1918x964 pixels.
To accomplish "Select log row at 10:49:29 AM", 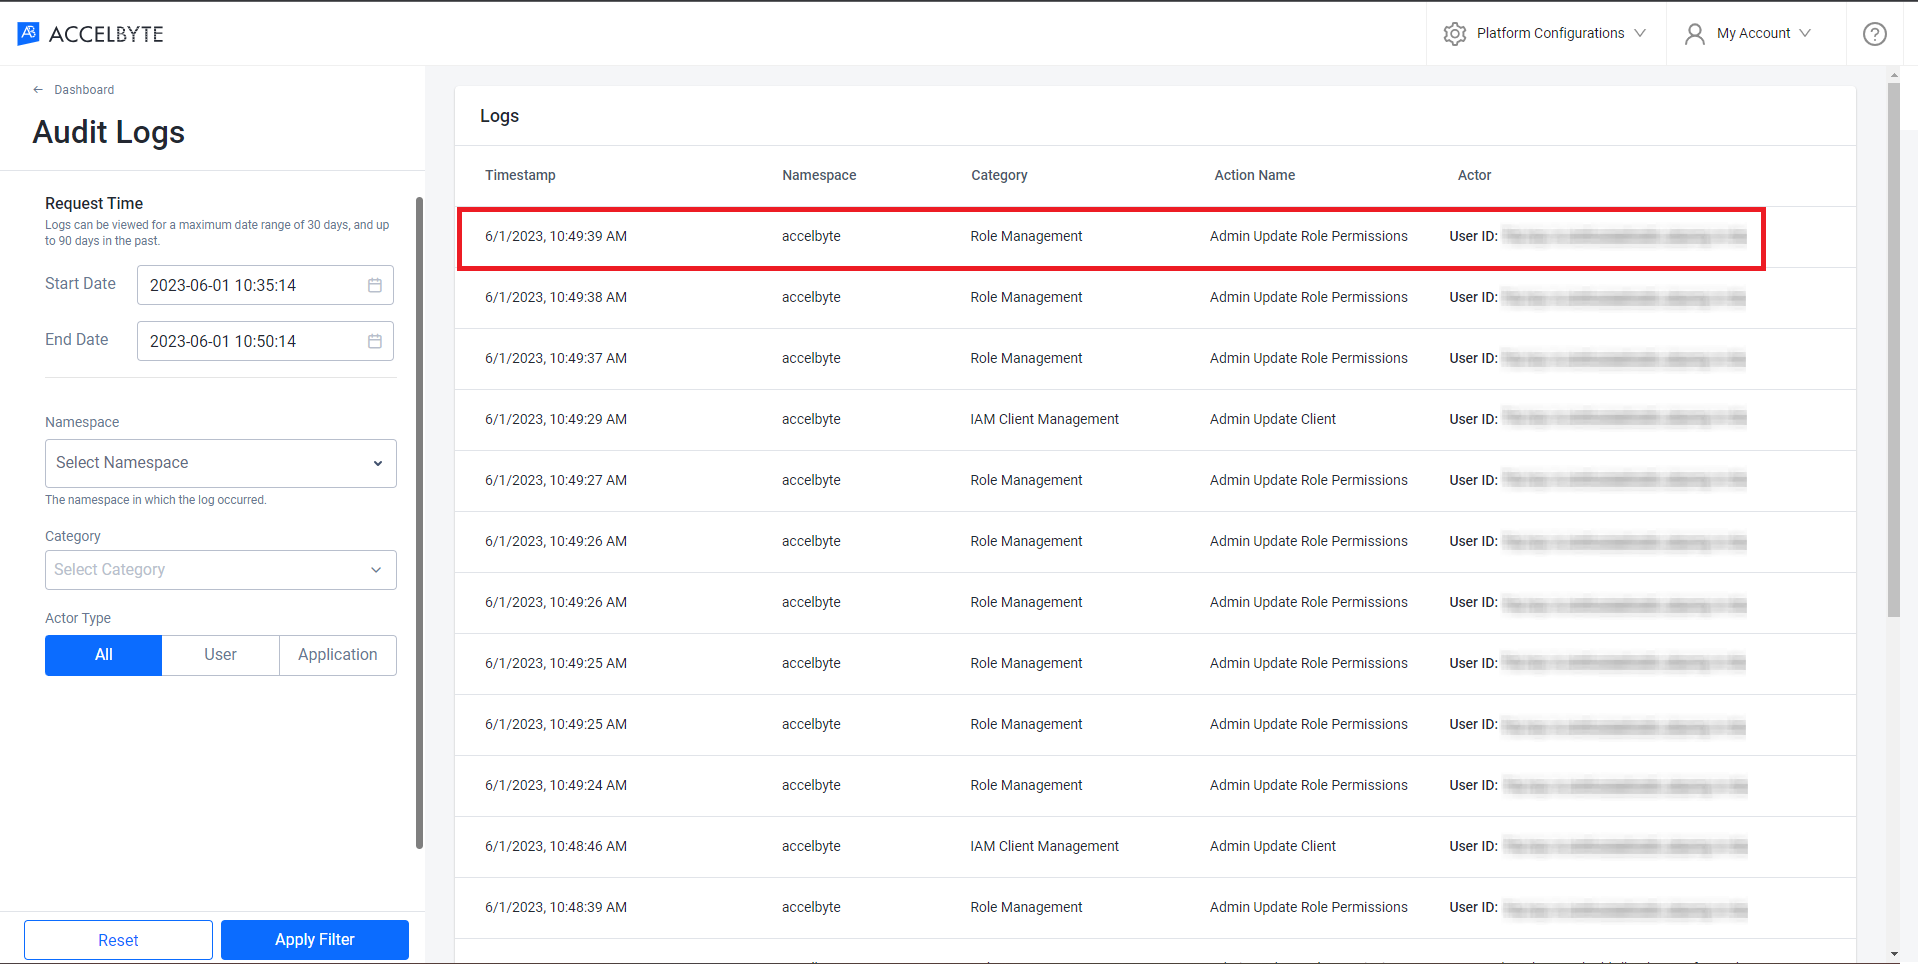I will (1155, 420).
